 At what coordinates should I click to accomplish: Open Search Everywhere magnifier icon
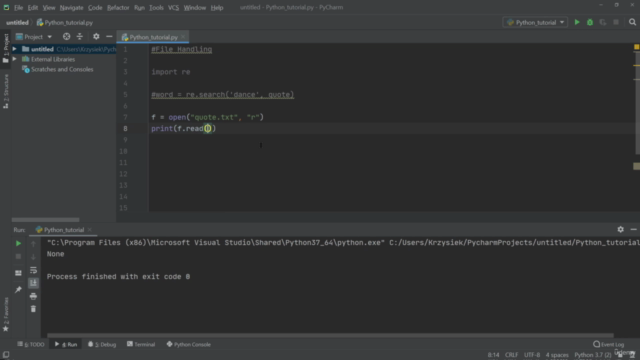coord(632,22)
